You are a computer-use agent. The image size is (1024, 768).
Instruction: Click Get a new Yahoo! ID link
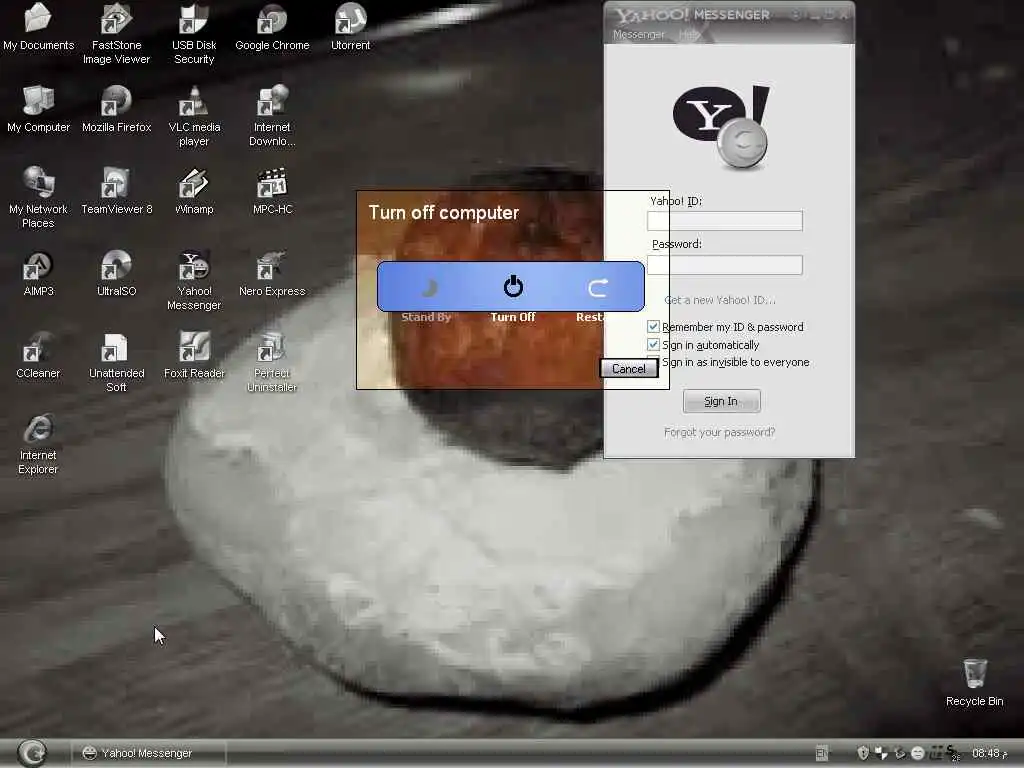(x=720, y=300)
